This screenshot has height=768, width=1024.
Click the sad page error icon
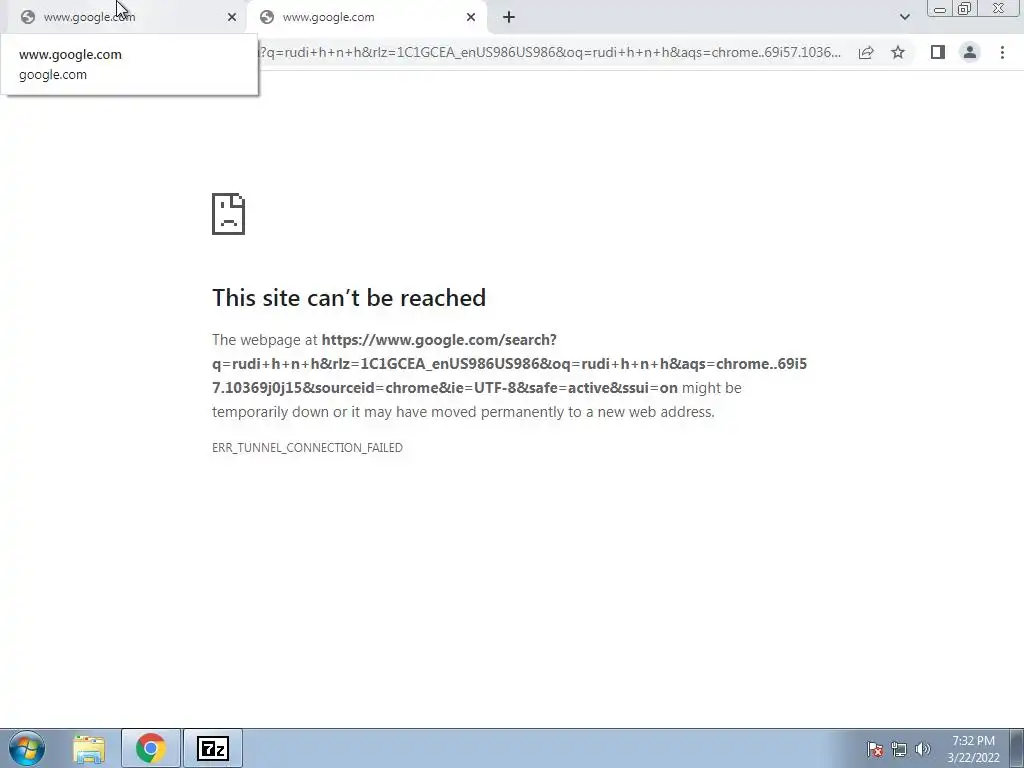229,214
